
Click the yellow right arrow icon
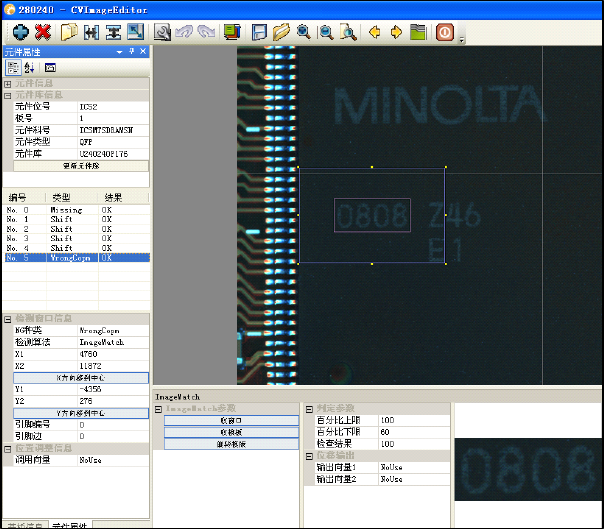(x=396, y=32)
